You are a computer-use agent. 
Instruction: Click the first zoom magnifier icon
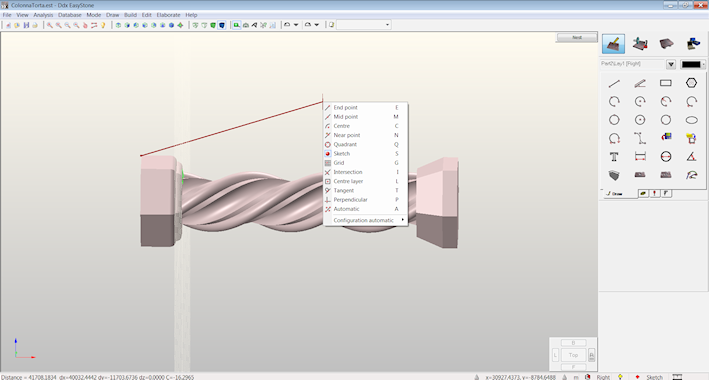coord(50,25)
